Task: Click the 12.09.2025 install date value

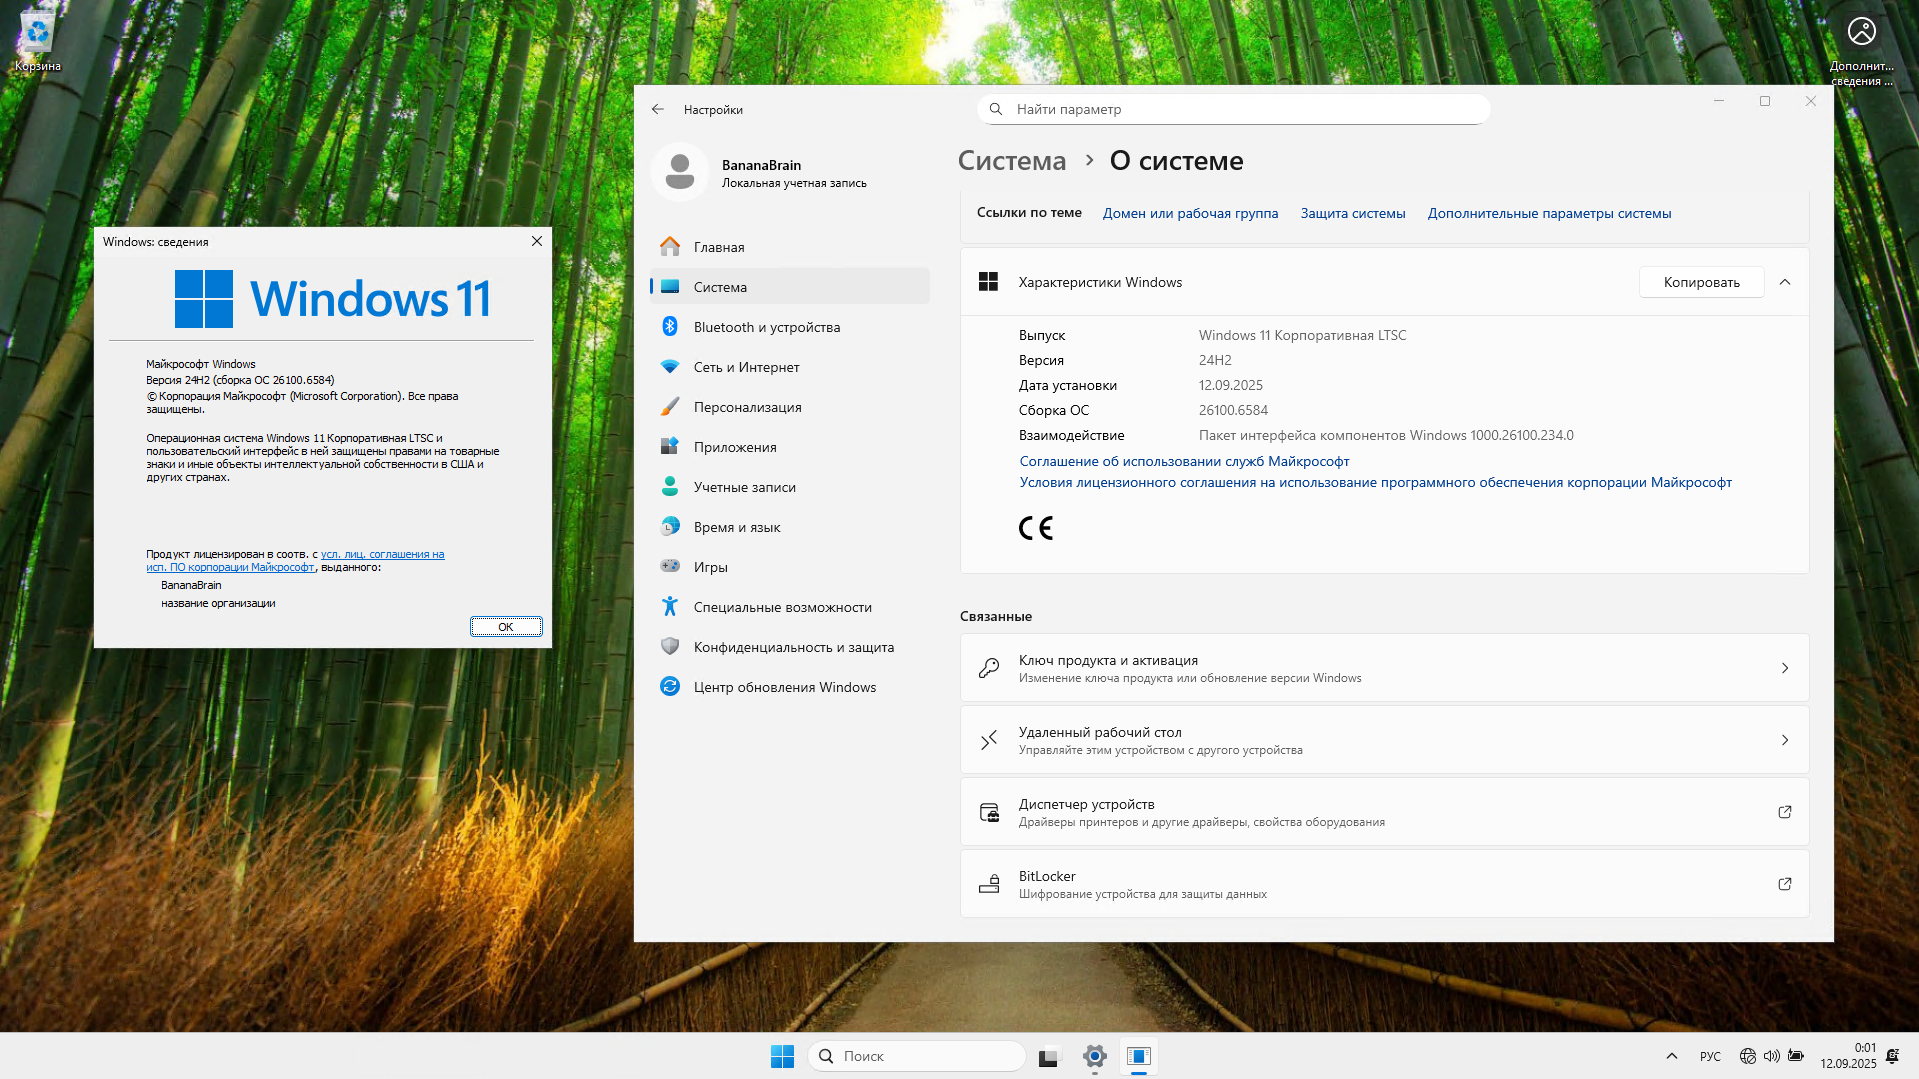Action: [1230, 385]
